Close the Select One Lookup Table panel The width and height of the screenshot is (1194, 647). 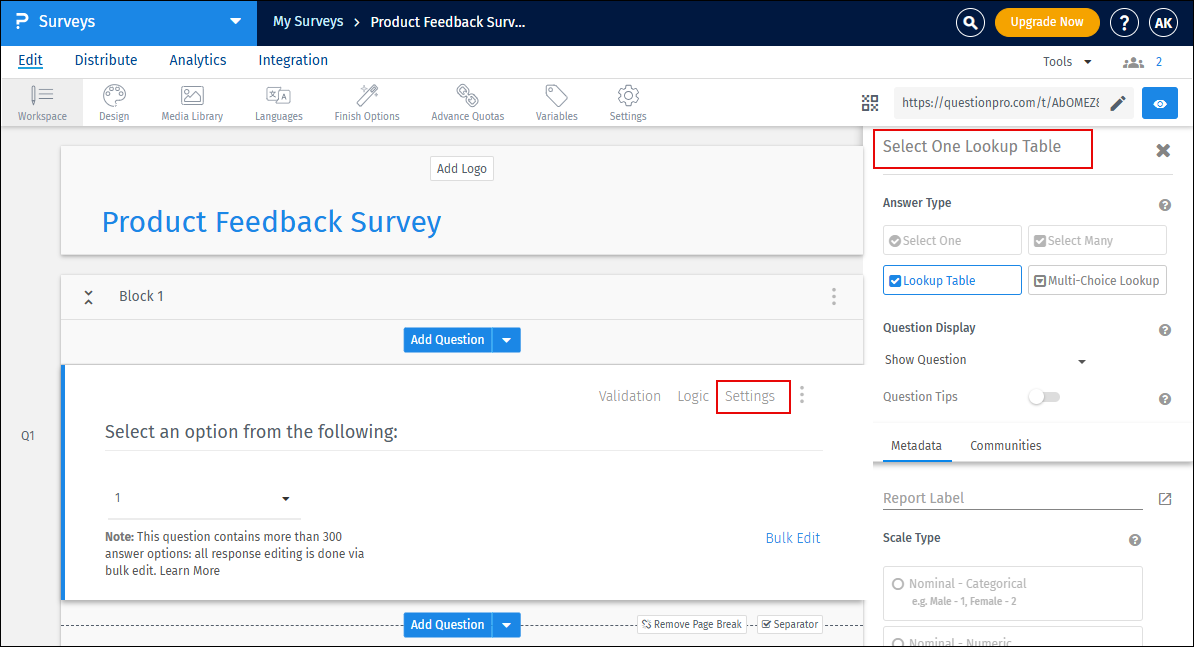[x=1163, y=150]
